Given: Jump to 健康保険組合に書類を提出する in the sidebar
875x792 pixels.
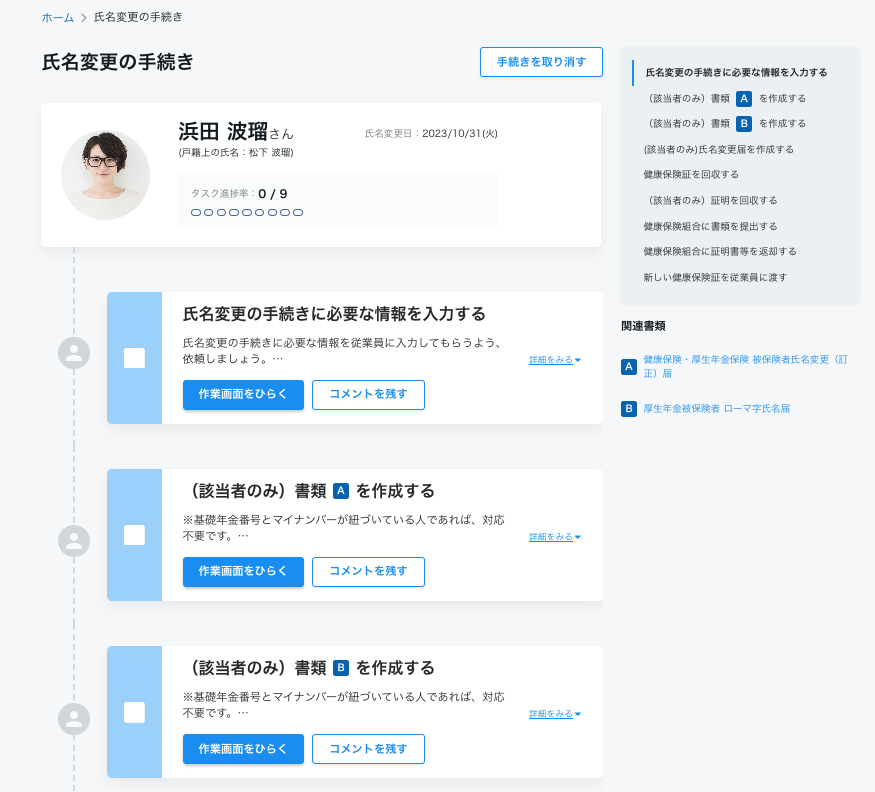Looking at the screenshot, I should coord(710,226).
